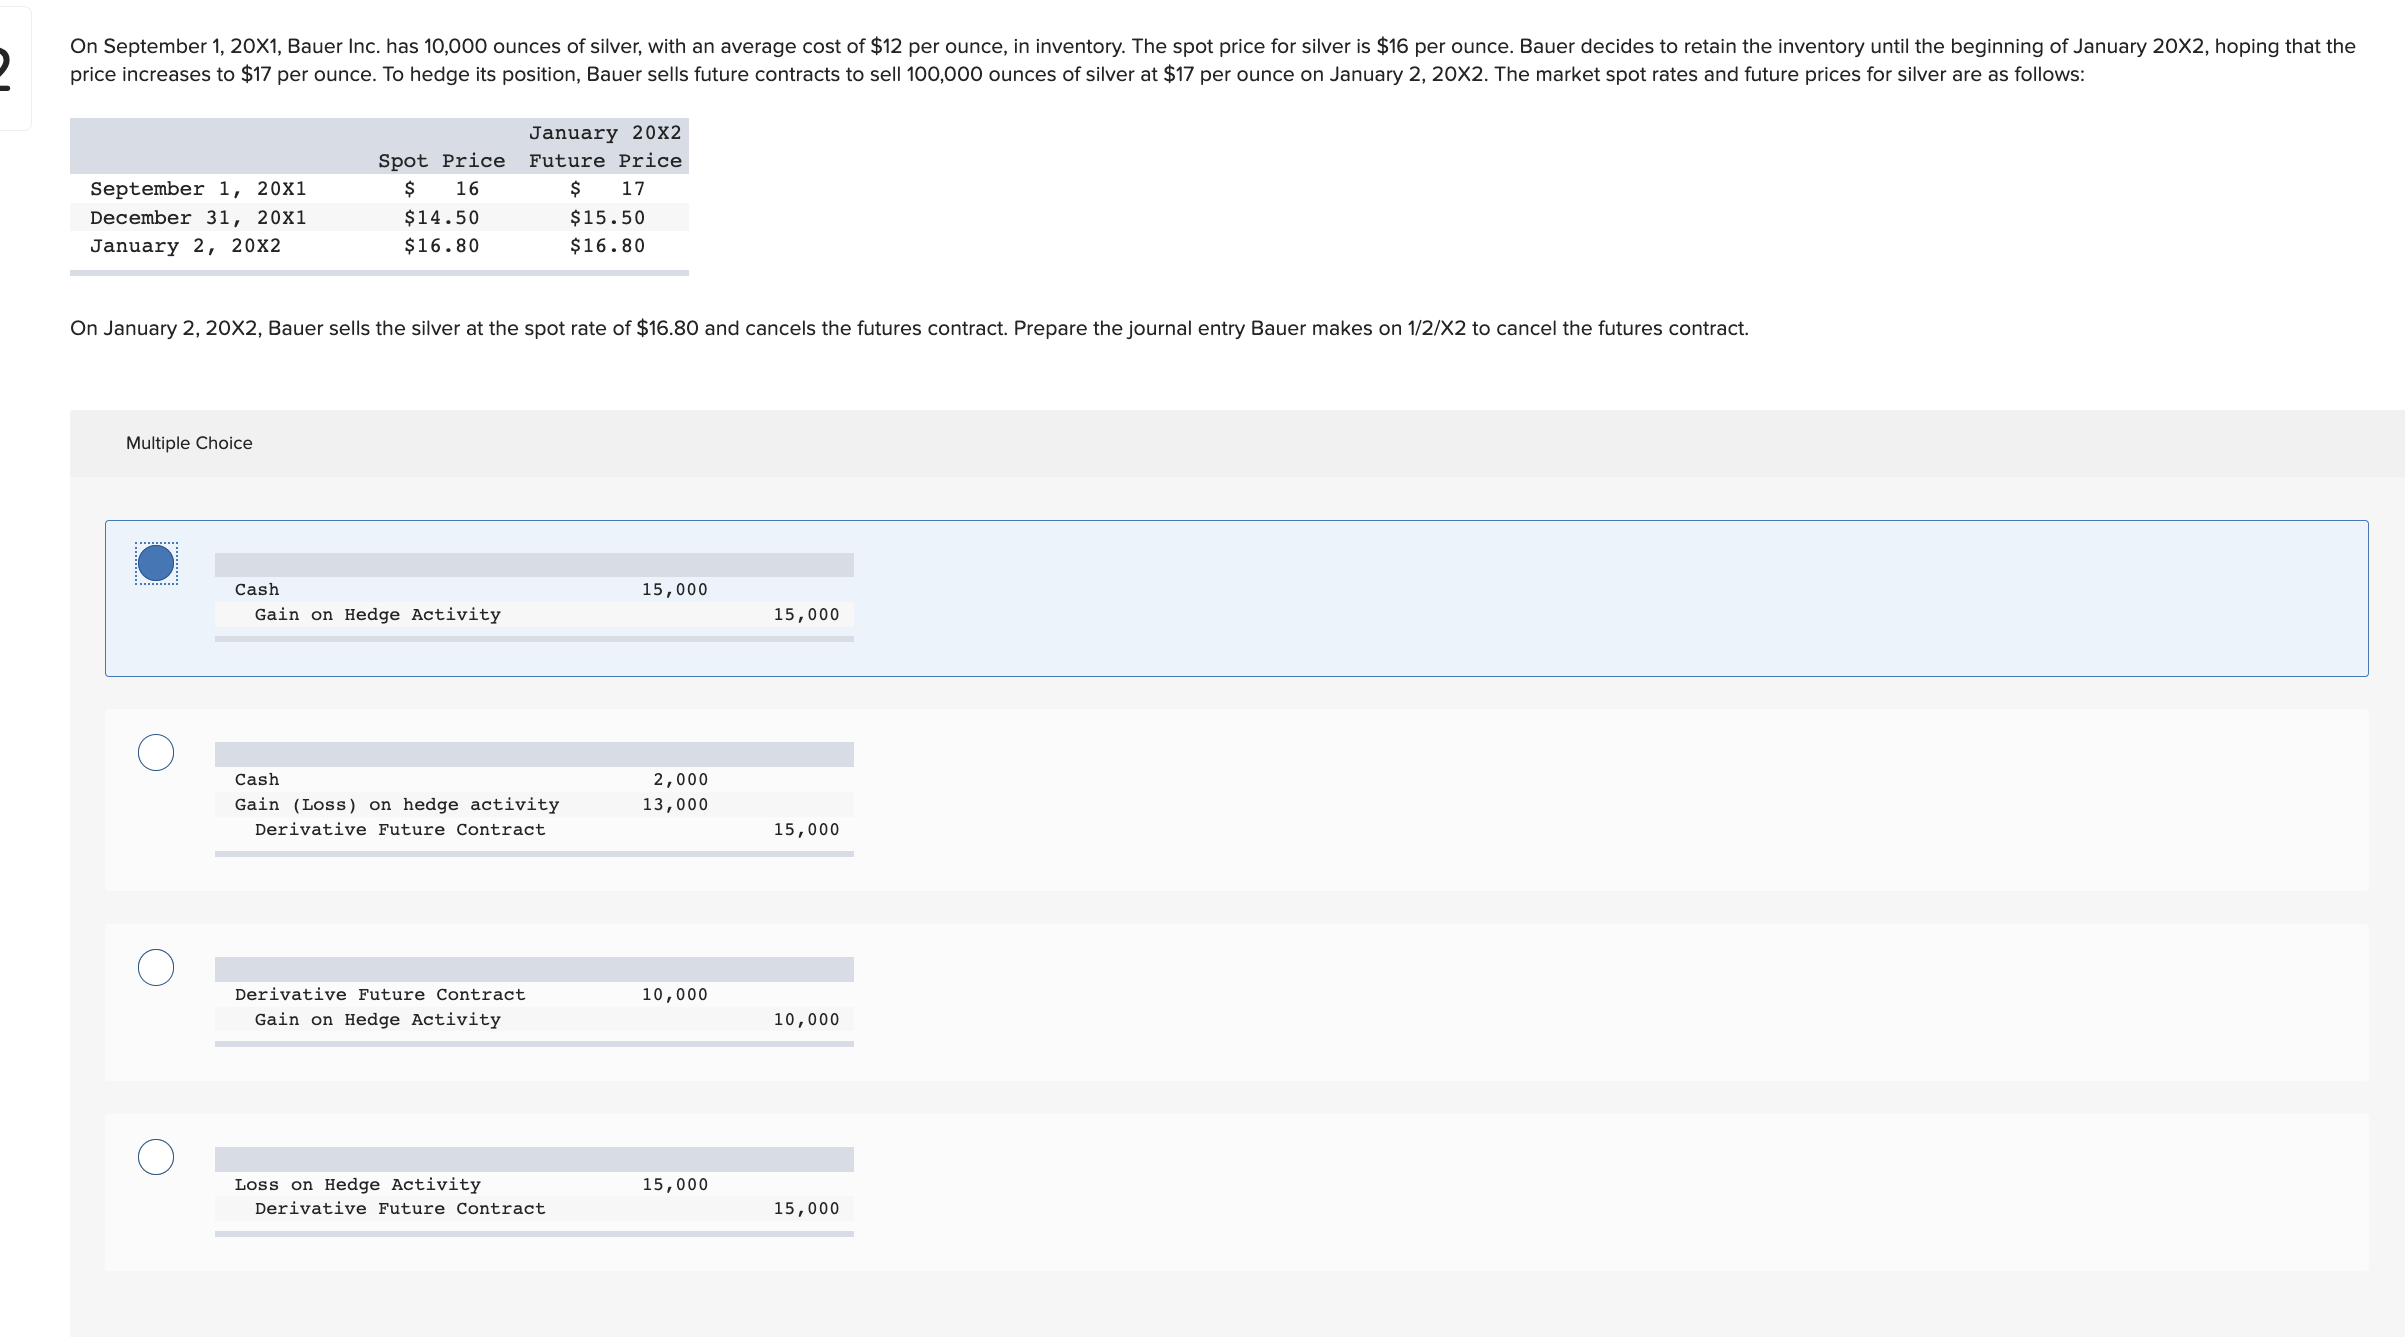Deselect the currently chosen blue radio button
Image resolution: width=2405 pixels, height=1337 pixels.
[155, 563]
